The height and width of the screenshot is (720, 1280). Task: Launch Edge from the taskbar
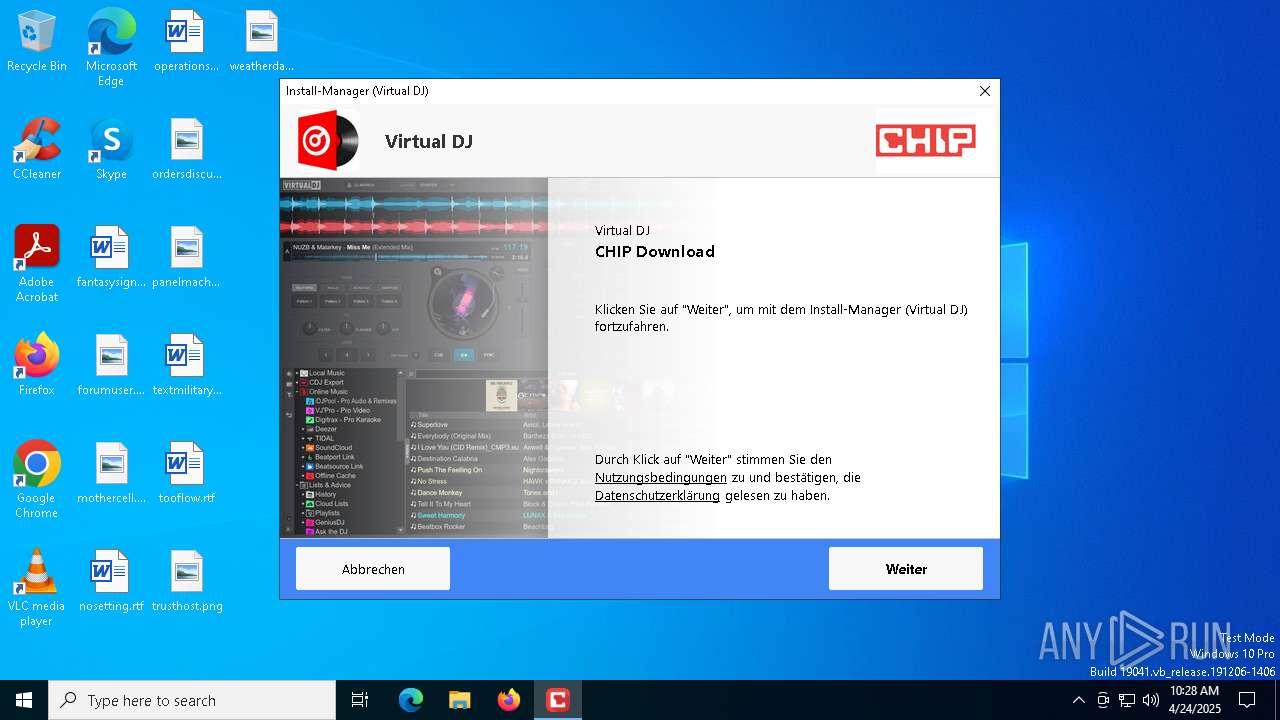point(411,700)
